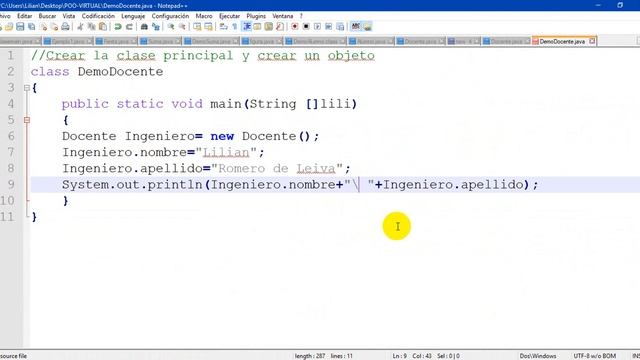This screenshot has width=640, height=360.
Task: Click the ABC spell-check toolbar icon
Action: (356, 27)
